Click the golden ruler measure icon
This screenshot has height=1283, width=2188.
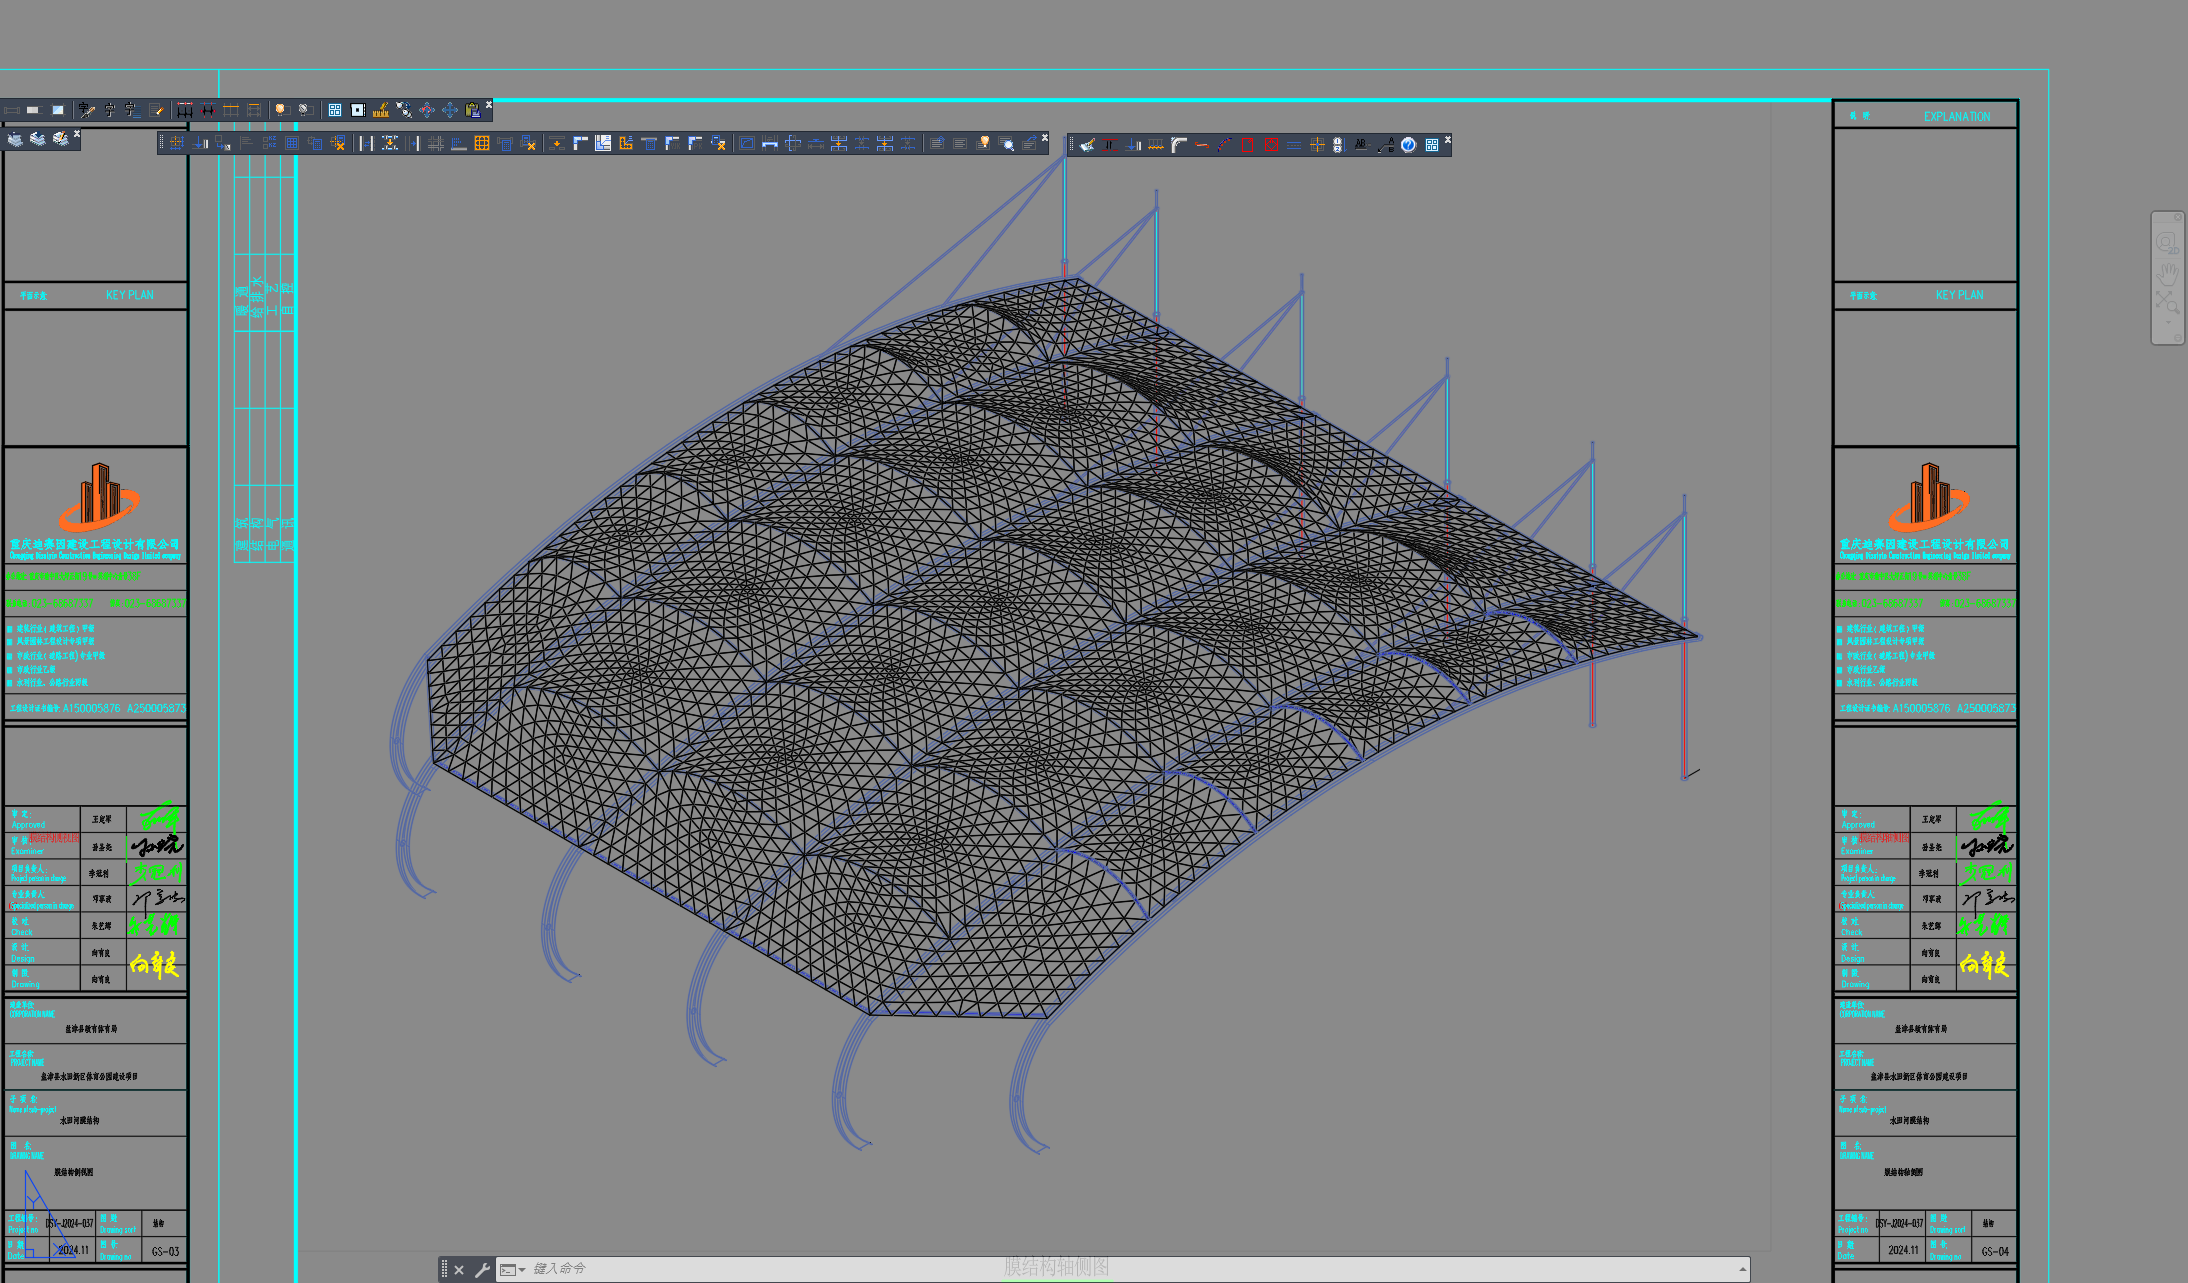click(380, 110)
